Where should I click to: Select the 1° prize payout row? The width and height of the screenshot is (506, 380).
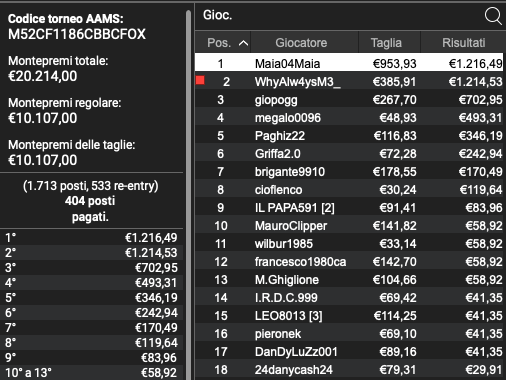[91, 238]
